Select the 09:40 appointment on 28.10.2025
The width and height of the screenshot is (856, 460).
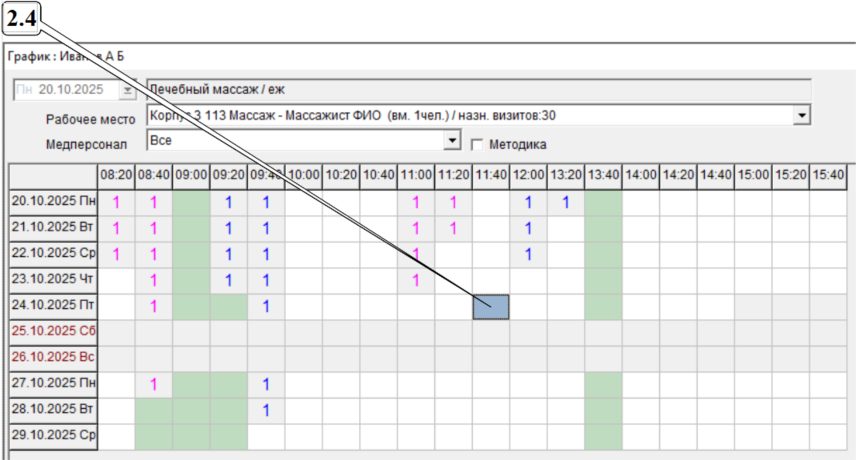click(266, 411)
